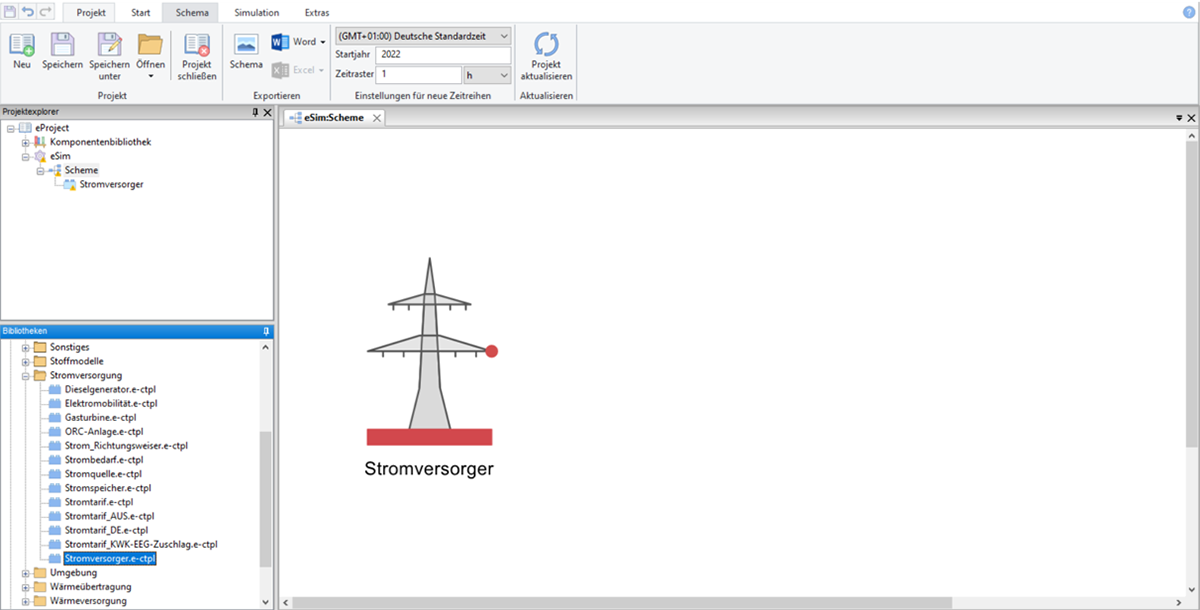Close project with Projekt schließen icon
Image resolution: width=1200 pixels, height=610 pixels.
[x=197, y=45]
